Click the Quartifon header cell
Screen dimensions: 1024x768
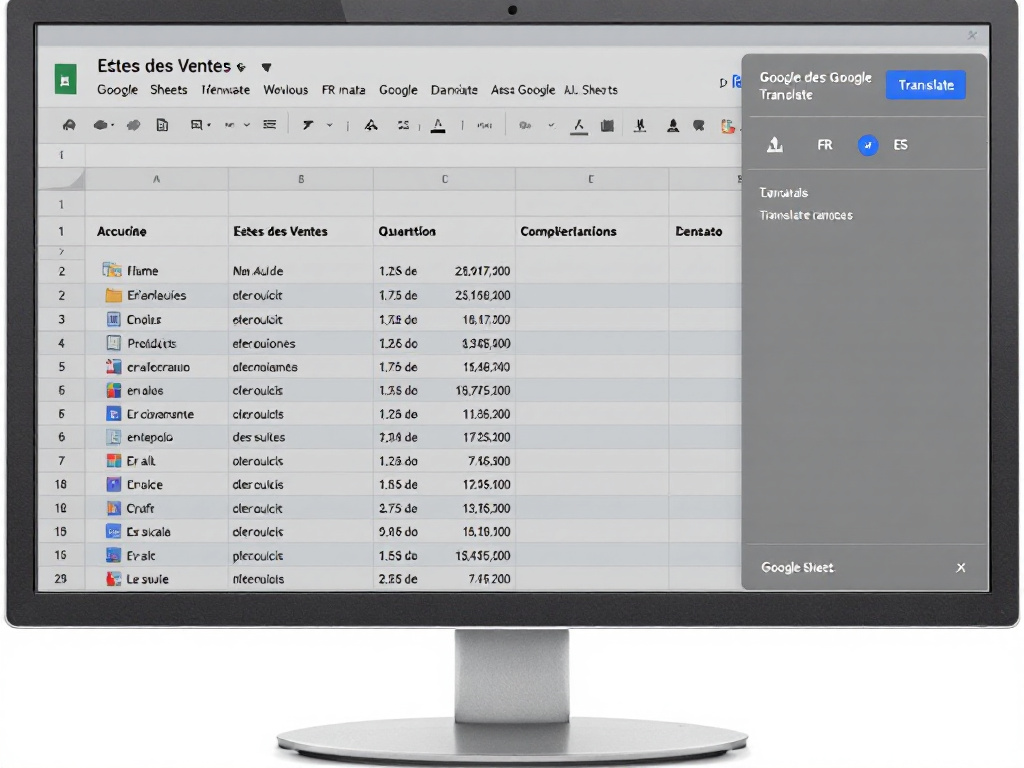[x=444, y=231]
